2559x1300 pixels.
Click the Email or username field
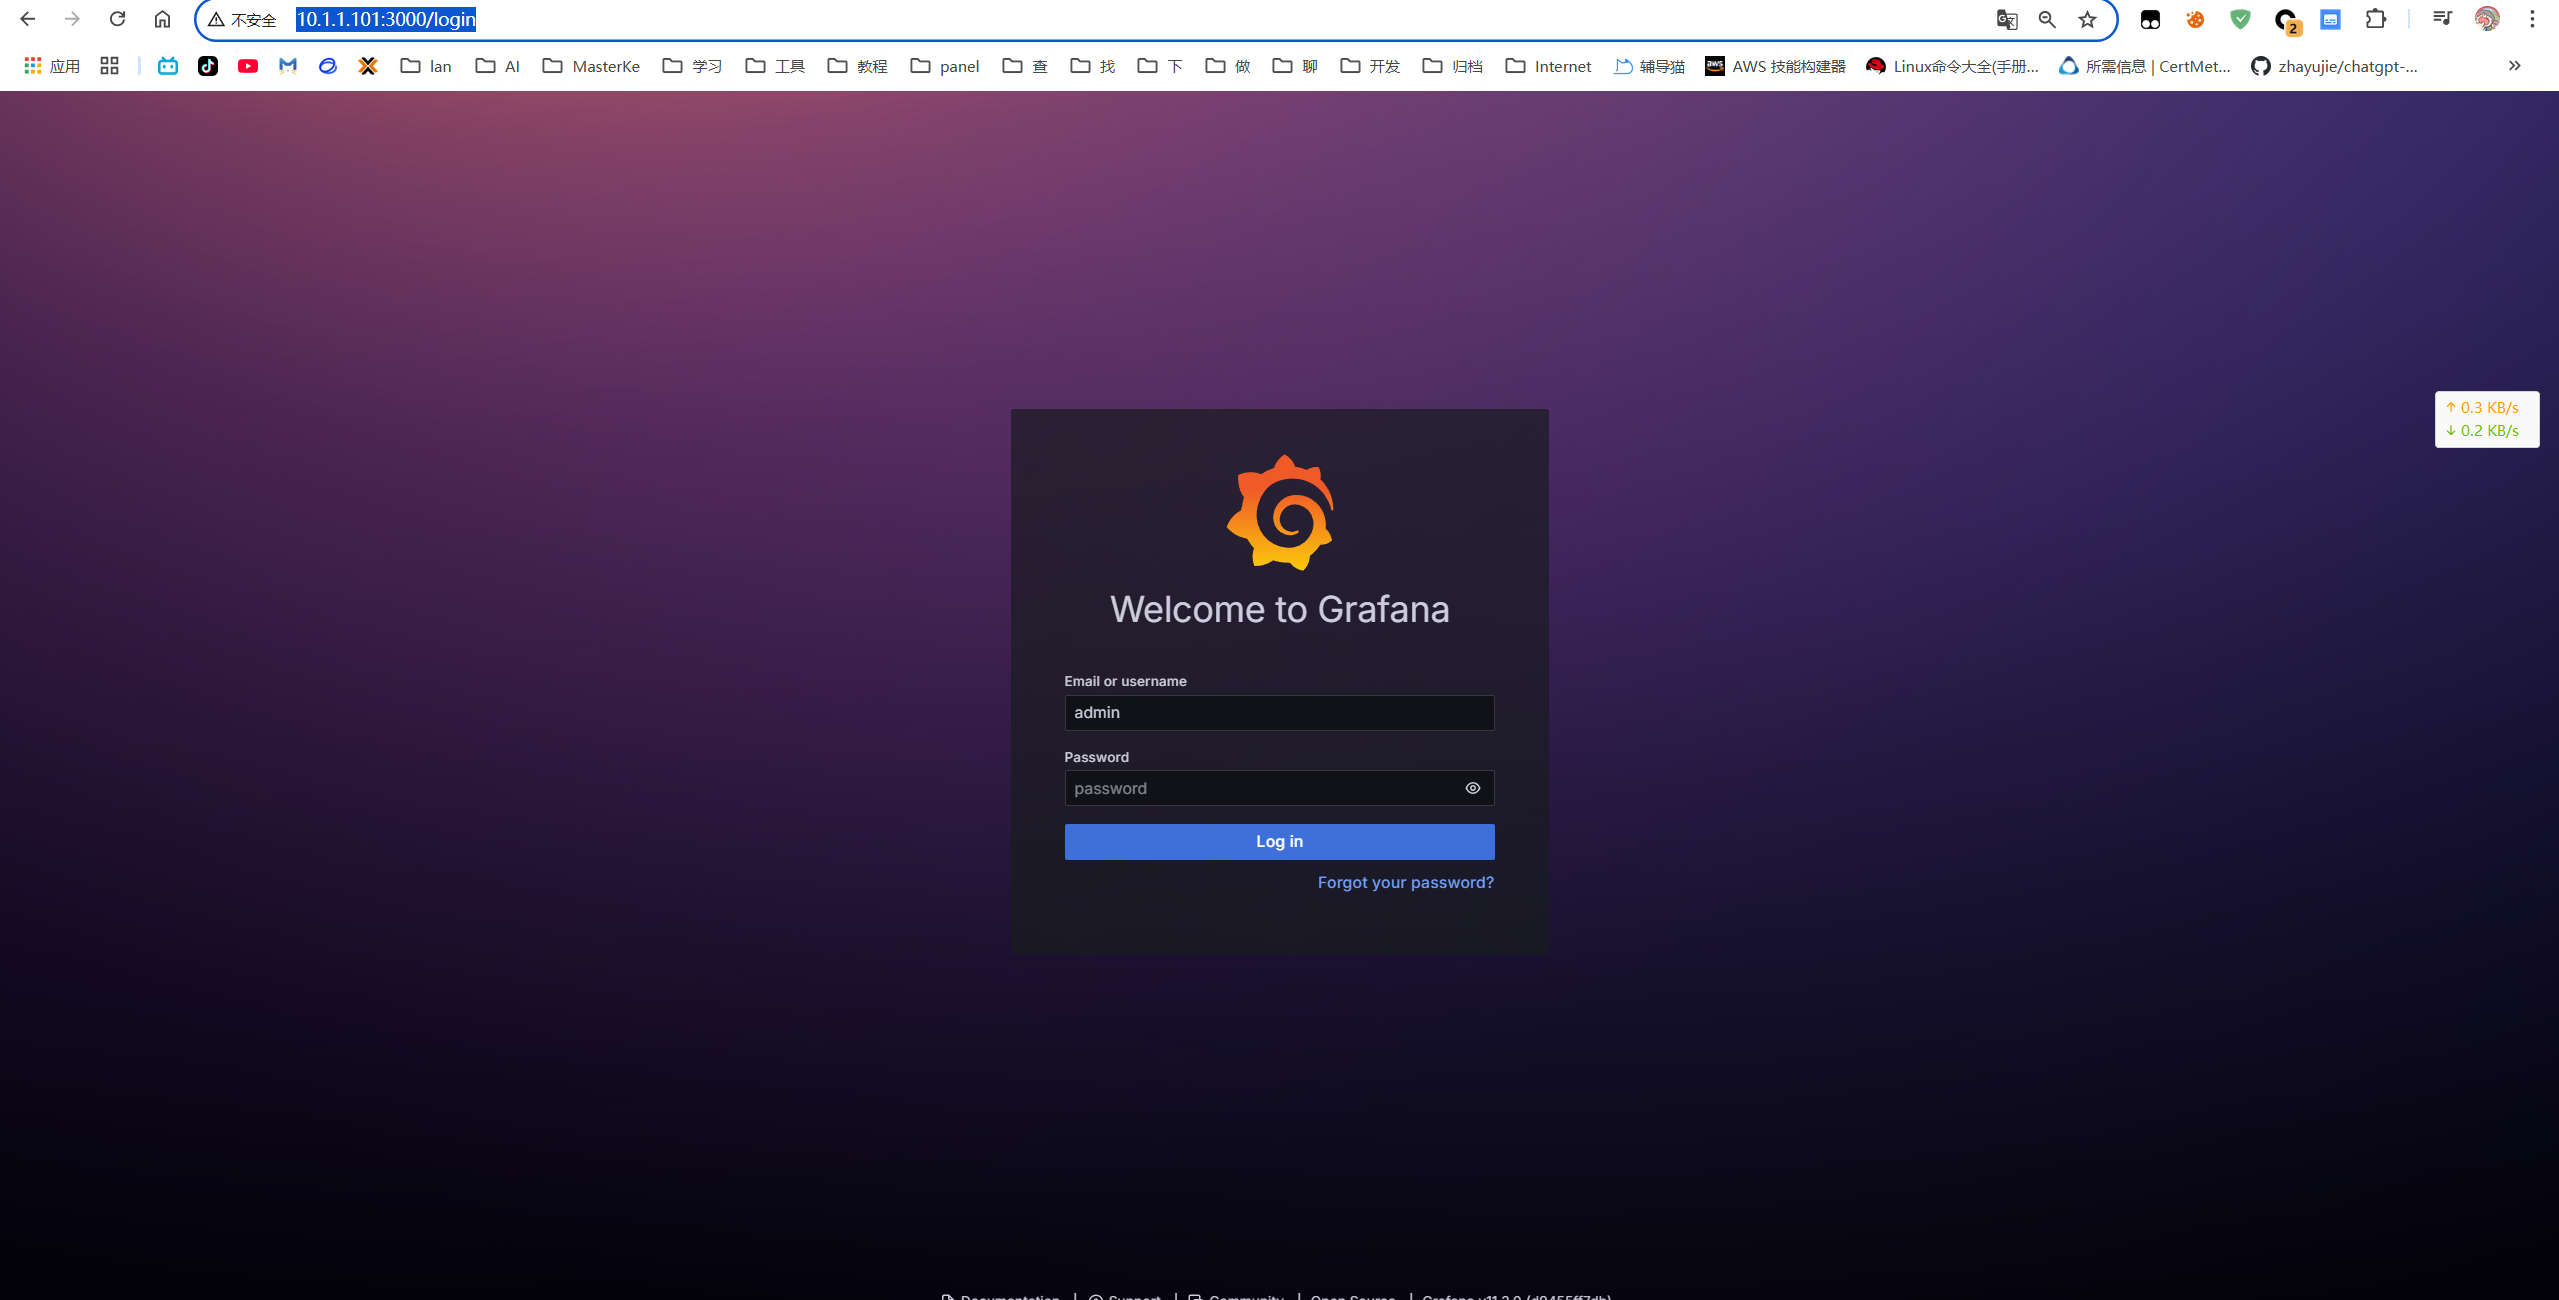click(x=1279, y=713)
